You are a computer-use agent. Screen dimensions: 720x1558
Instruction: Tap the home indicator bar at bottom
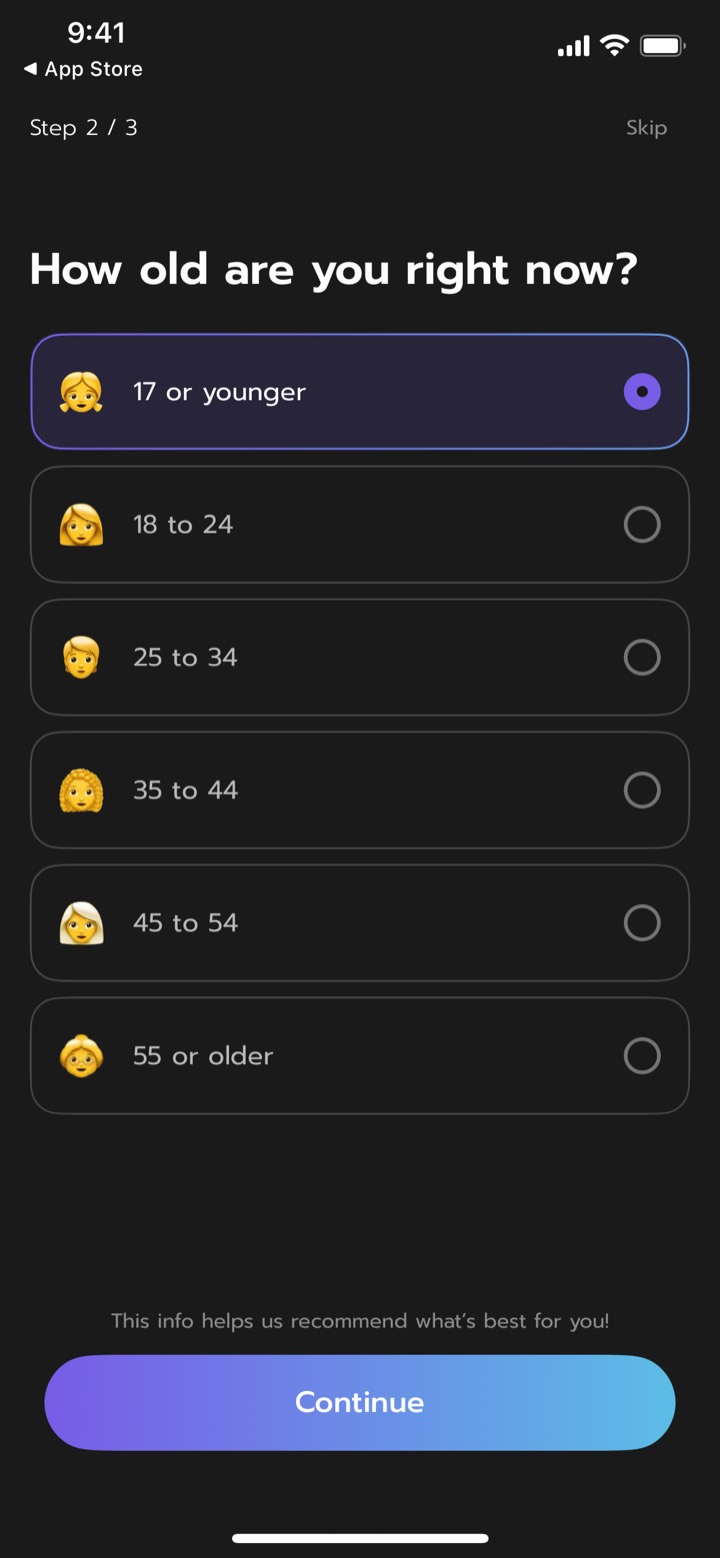[360, 1538]
